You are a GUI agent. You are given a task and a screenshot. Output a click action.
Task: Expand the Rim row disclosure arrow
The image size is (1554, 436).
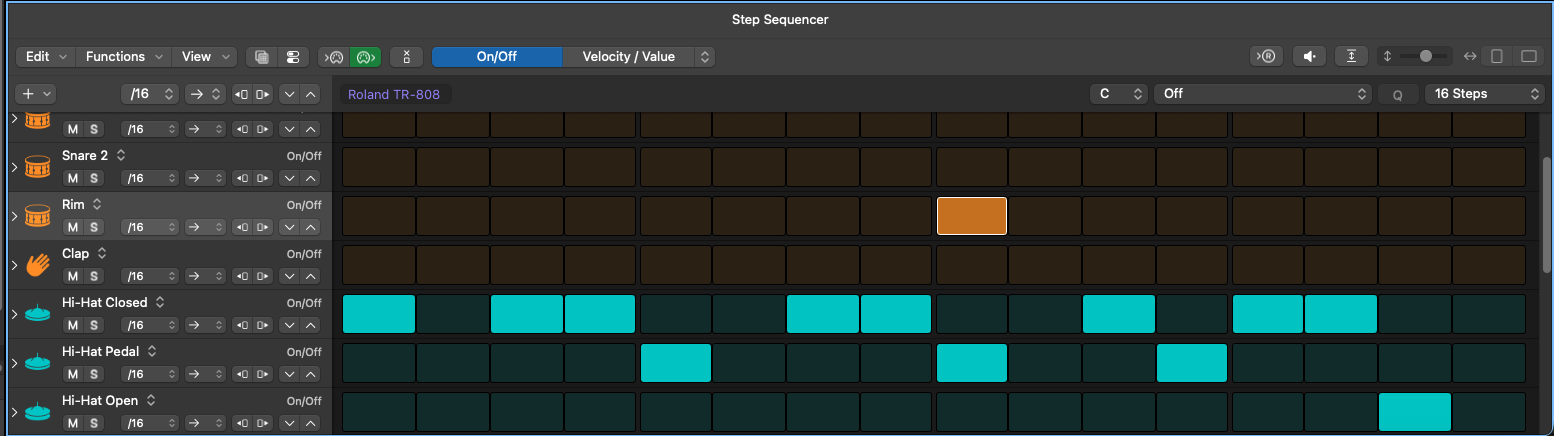click(14, 217)
